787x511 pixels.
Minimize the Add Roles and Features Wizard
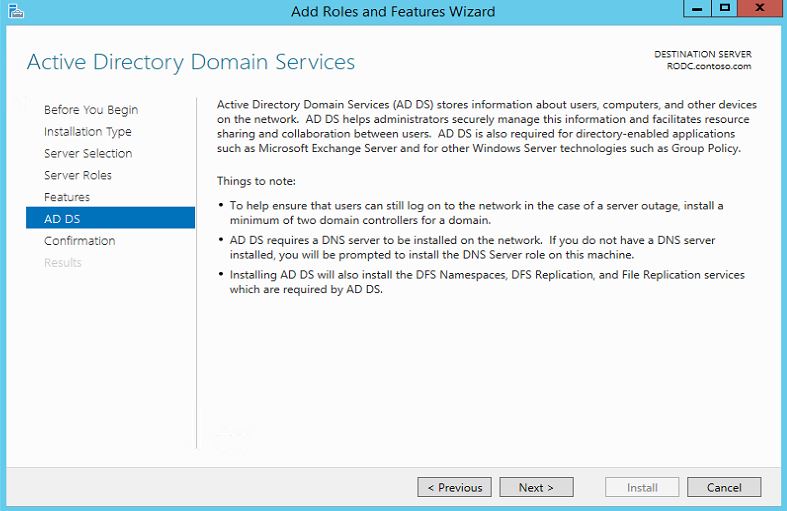pos(697,8)
